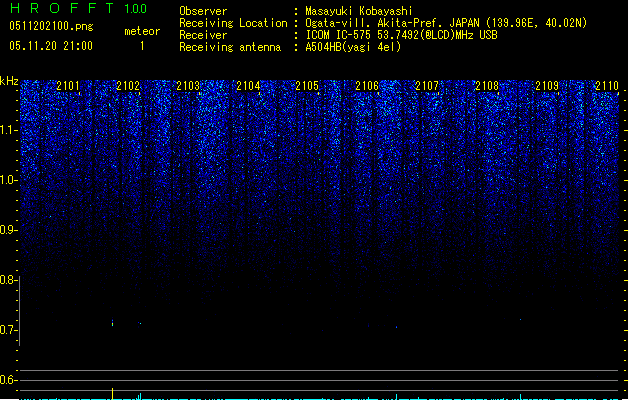Screen dimensions: 629x400
Task: Click the Receiver ICOM IC-575 text
Action: coord(401,35)
